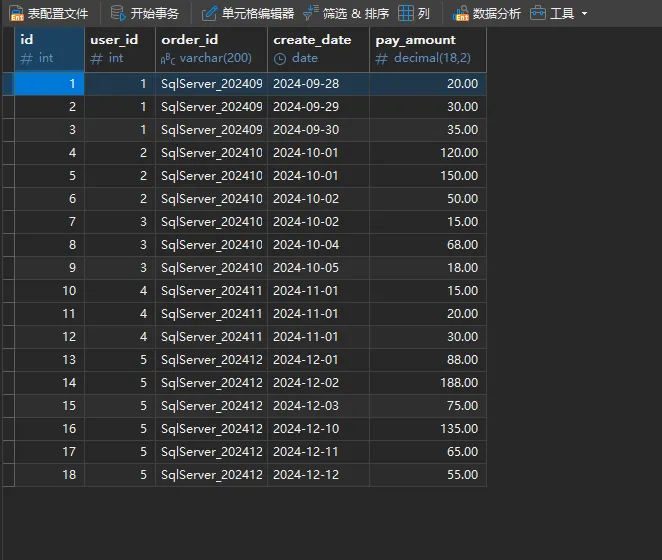The height and width of the screenshot is (560, 662).
Task: Click the 开始事务 begin transaction icon
Action: tap(117, 14)
